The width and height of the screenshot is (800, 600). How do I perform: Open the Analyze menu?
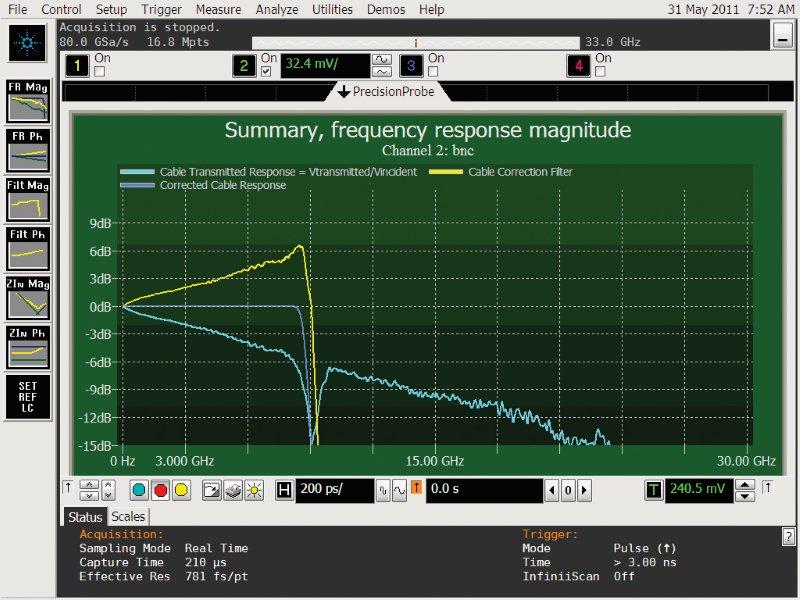(276, 9)
